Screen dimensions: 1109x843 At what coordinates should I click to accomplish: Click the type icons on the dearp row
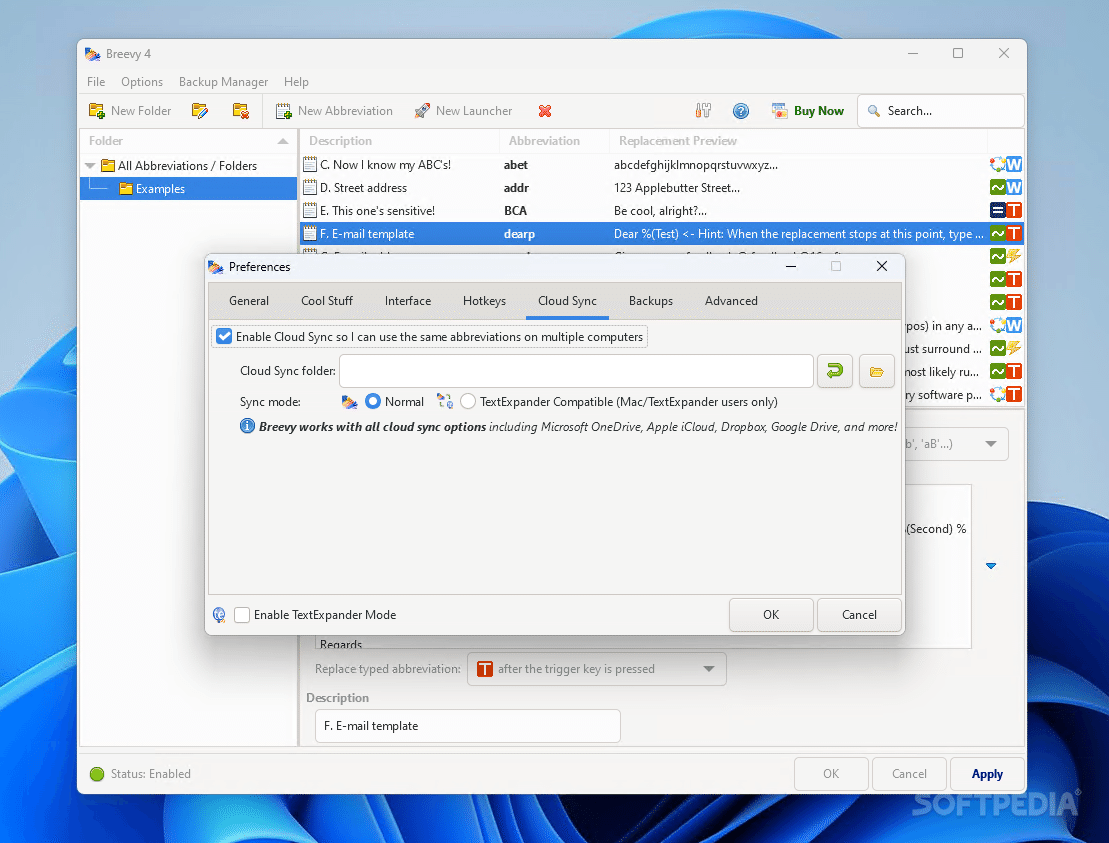(x=1006, y=233)
